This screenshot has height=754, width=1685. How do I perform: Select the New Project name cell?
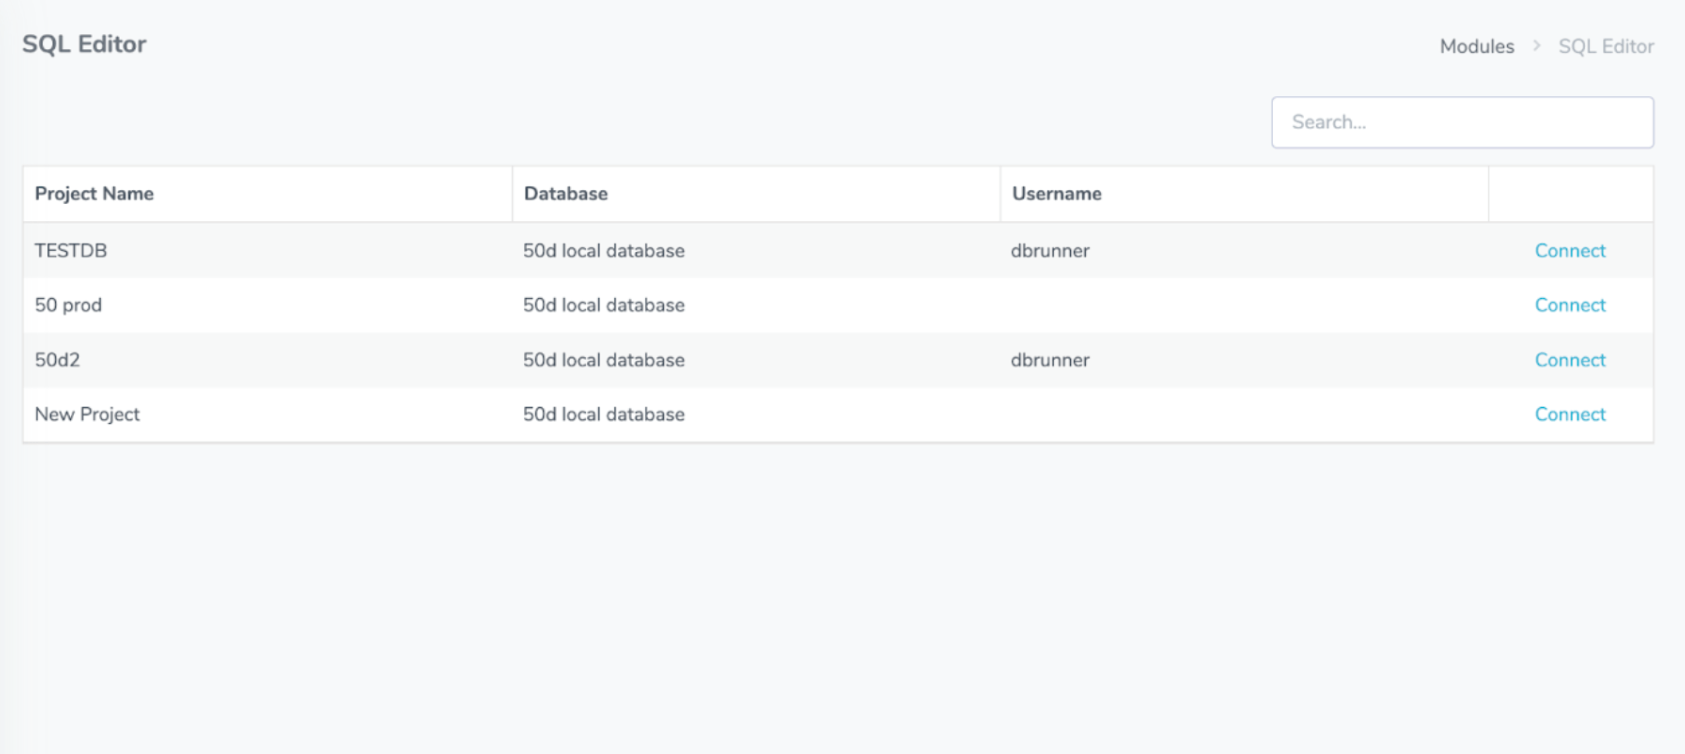87,414
